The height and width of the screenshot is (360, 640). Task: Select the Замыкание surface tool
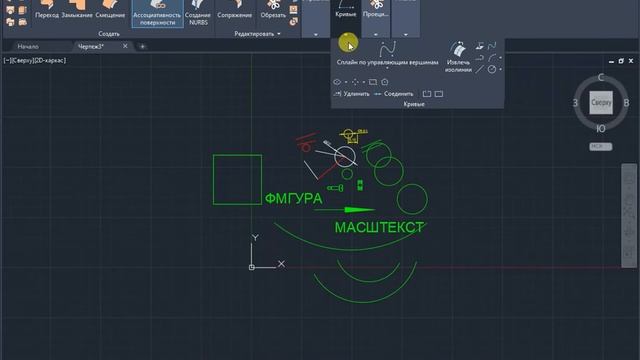[77, 10]
